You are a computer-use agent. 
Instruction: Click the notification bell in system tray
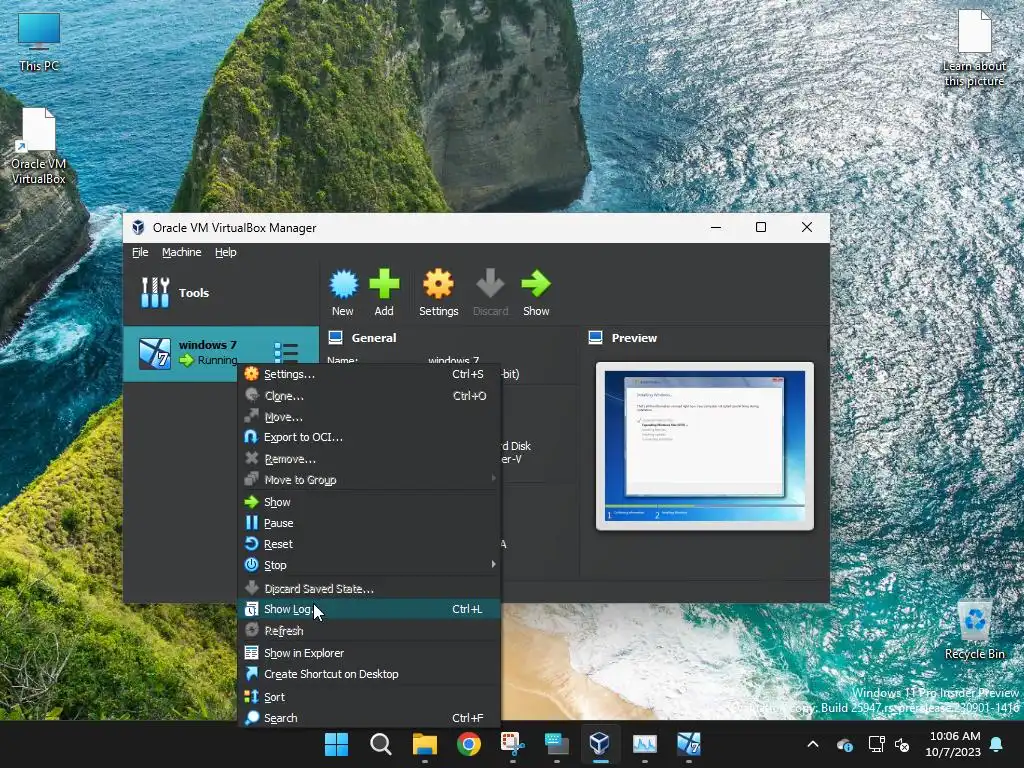point(997,744)
